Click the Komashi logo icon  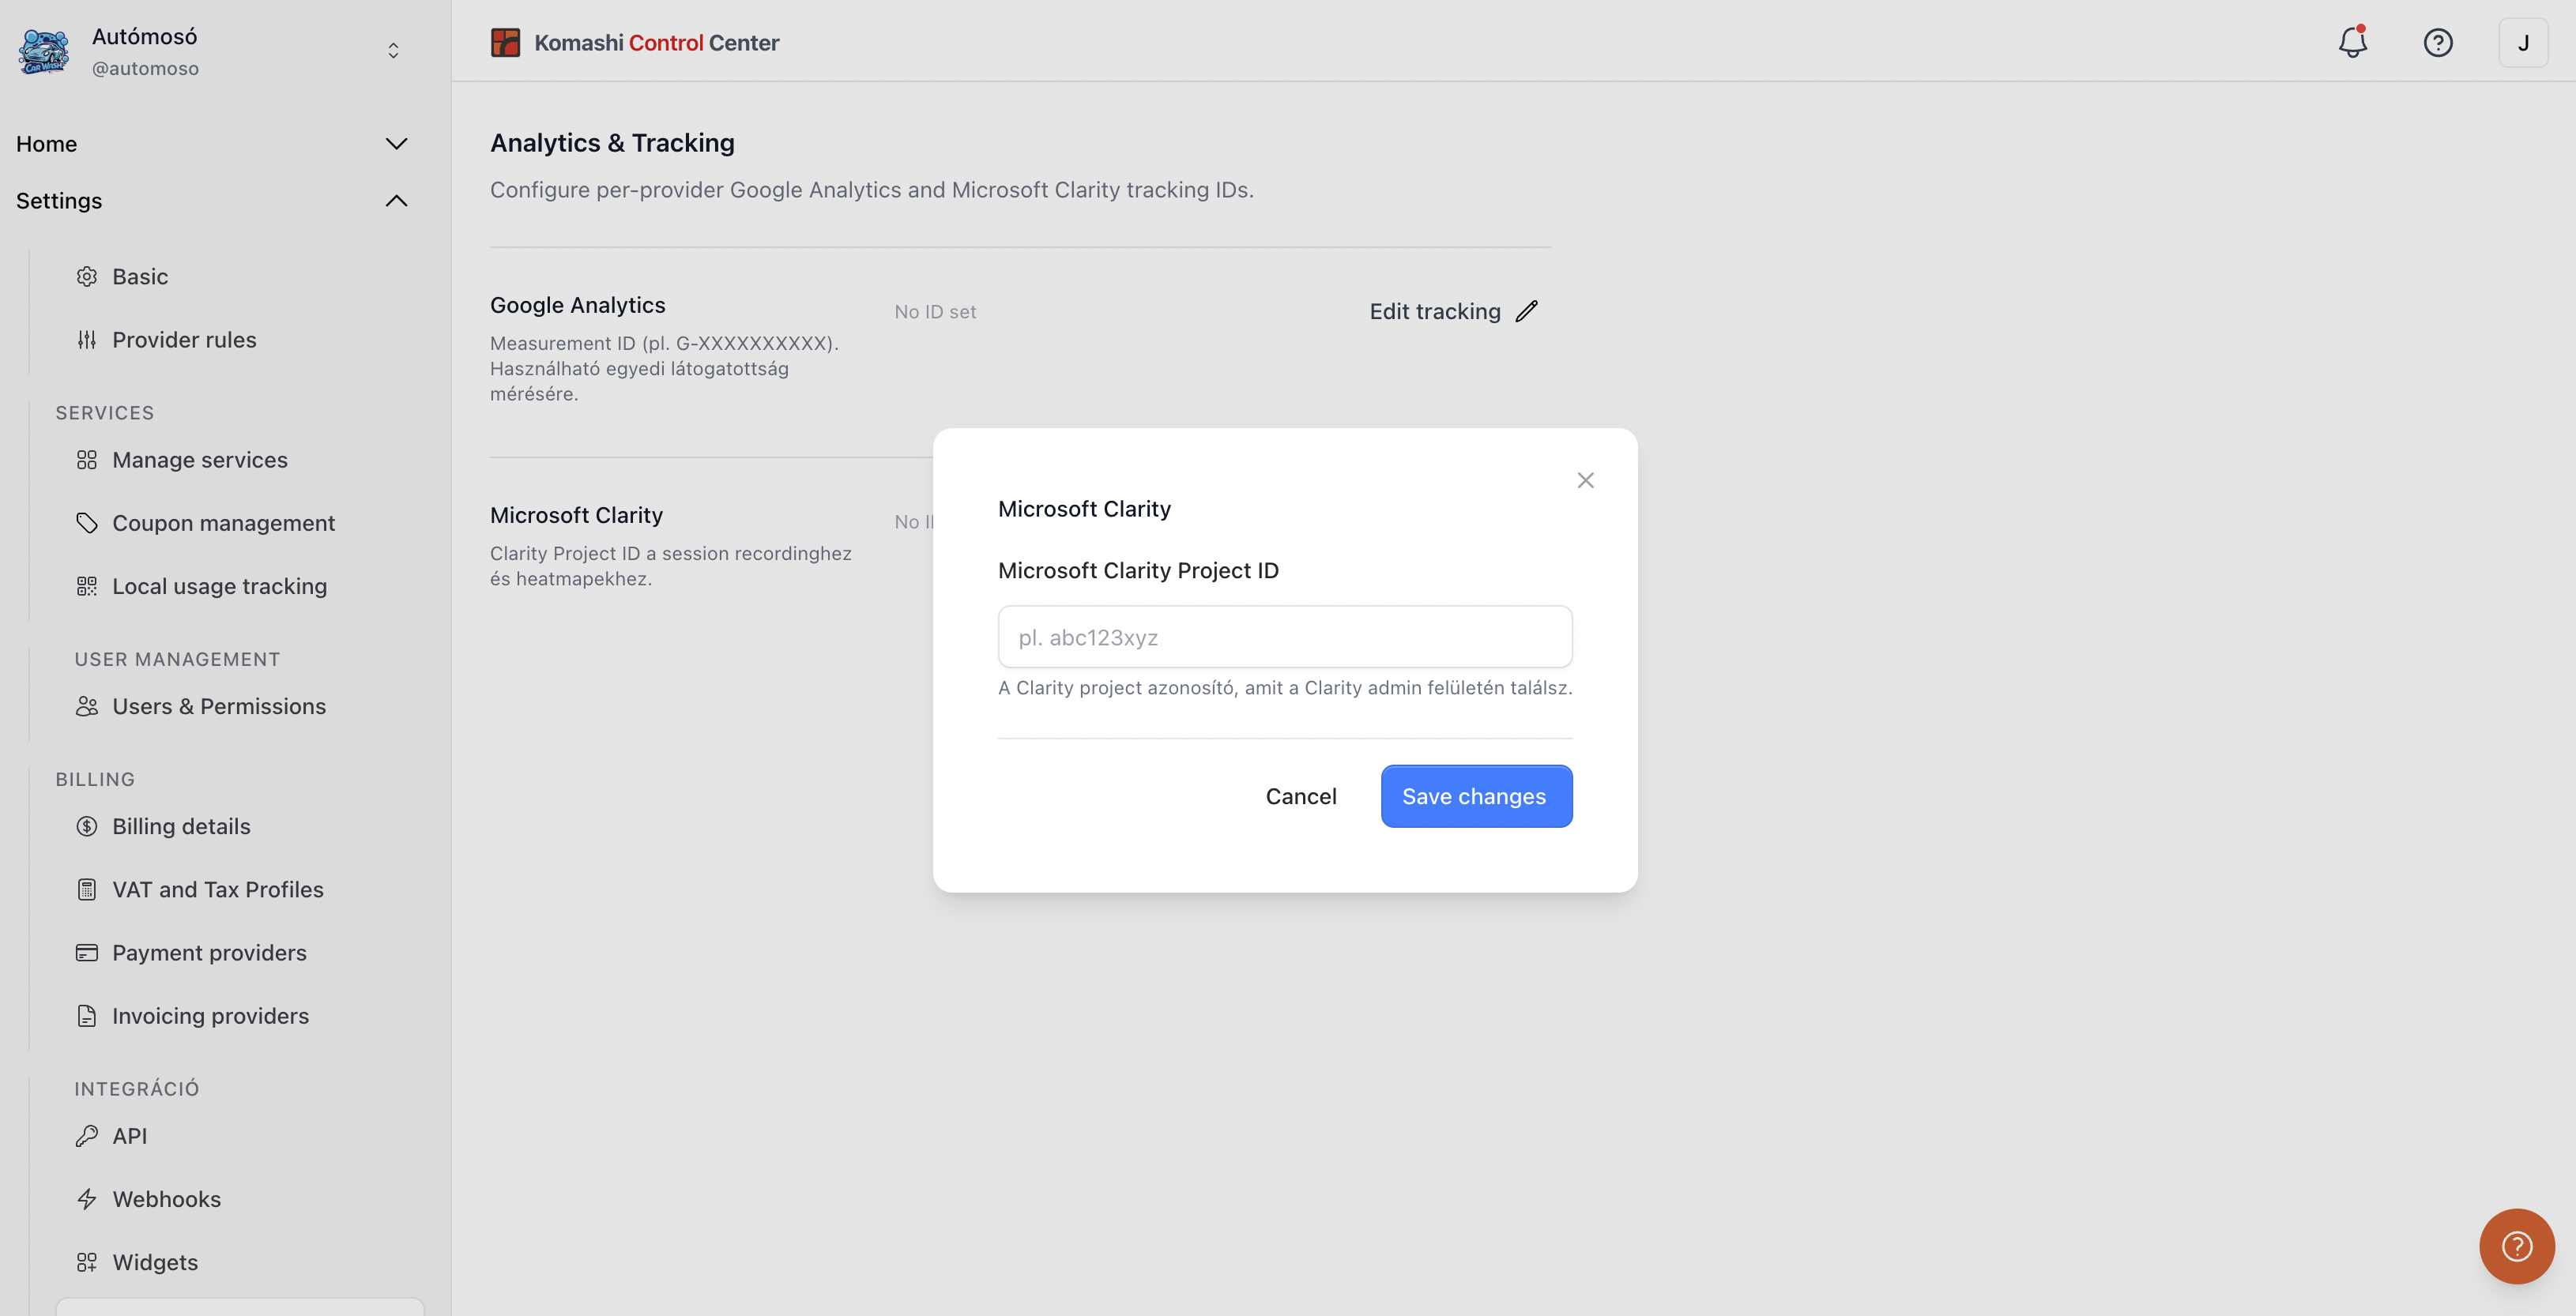505,42
